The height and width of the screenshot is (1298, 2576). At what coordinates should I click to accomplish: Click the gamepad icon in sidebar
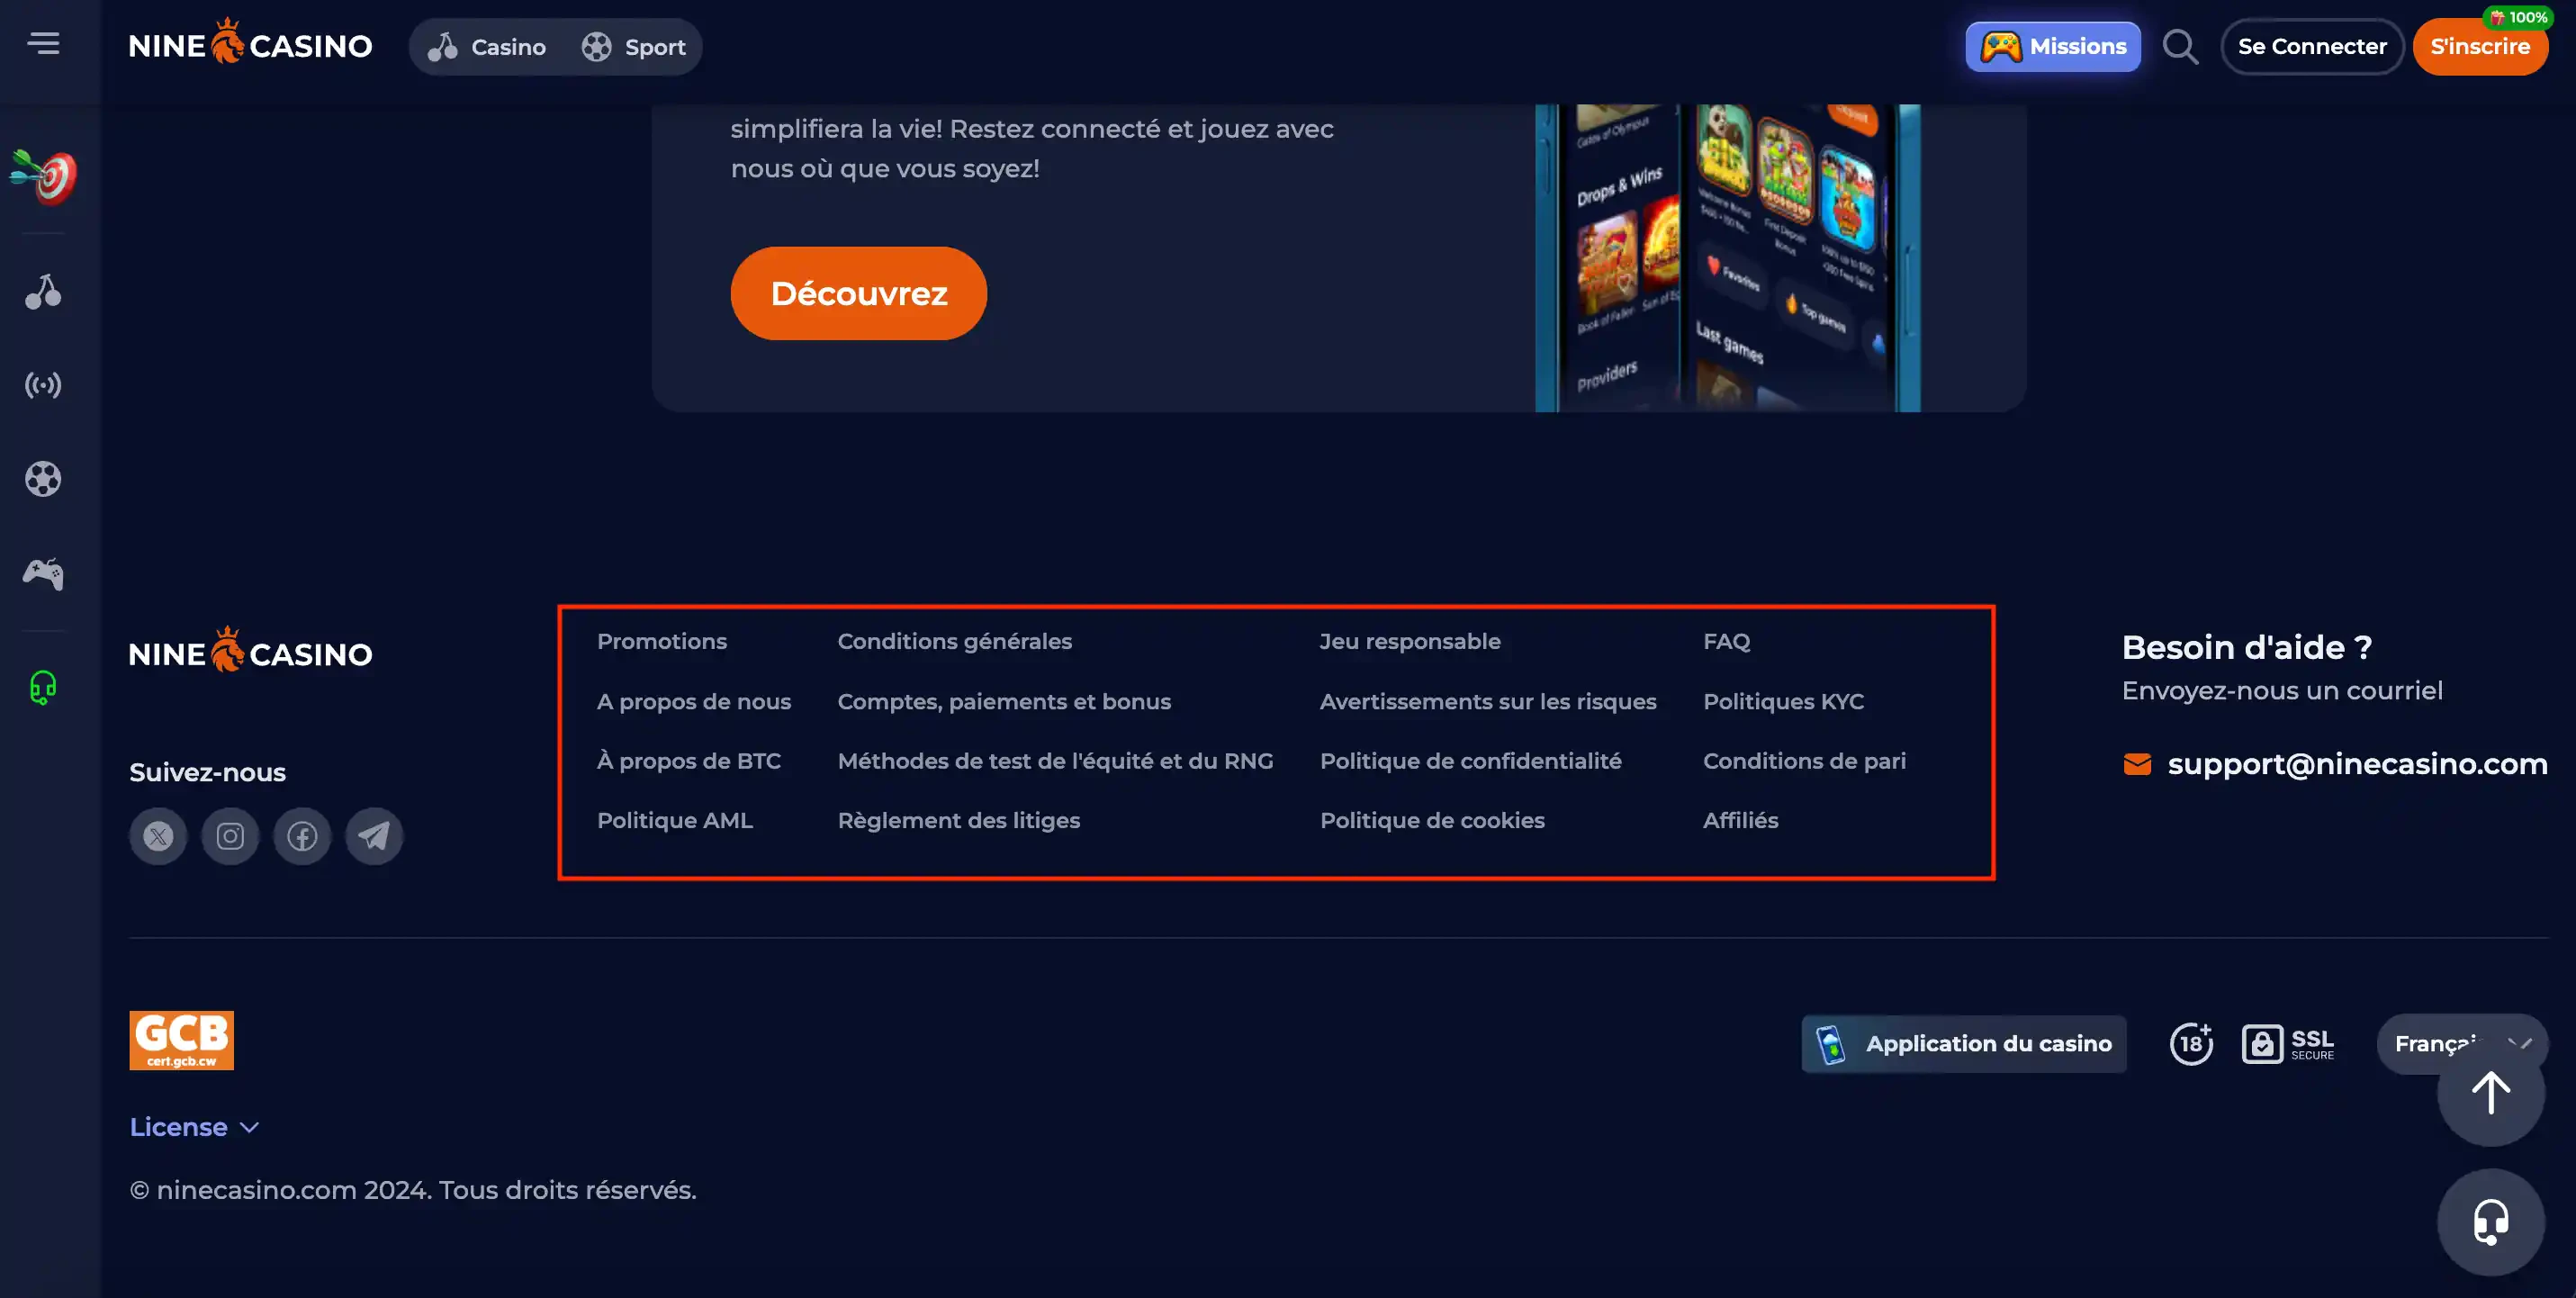[x=43, y=574]
